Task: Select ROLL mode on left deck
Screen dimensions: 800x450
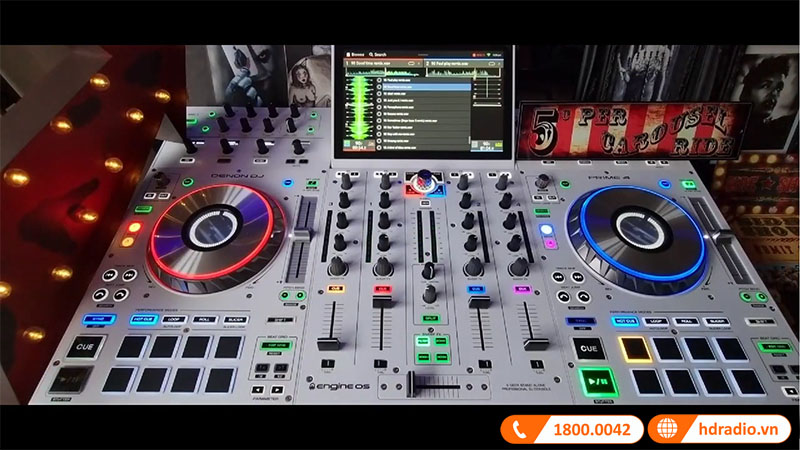Action: tap(205, 319)
